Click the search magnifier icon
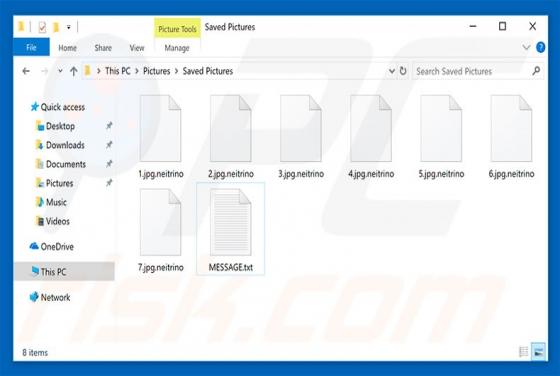The height and width of the screenshot is (376, 560). point(536,71)
